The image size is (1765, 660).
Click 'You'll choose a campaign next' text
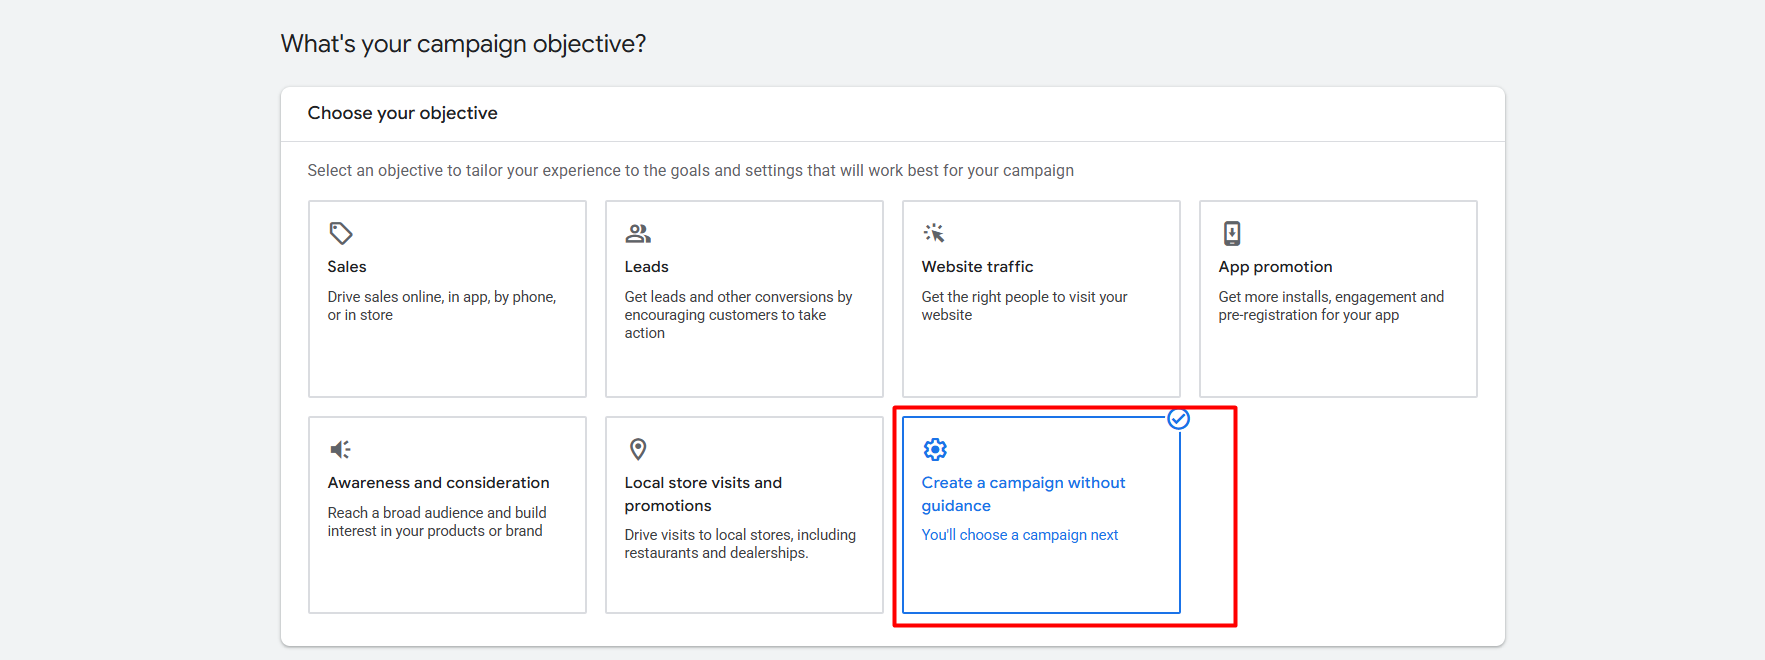click(x=1019, y=535)
